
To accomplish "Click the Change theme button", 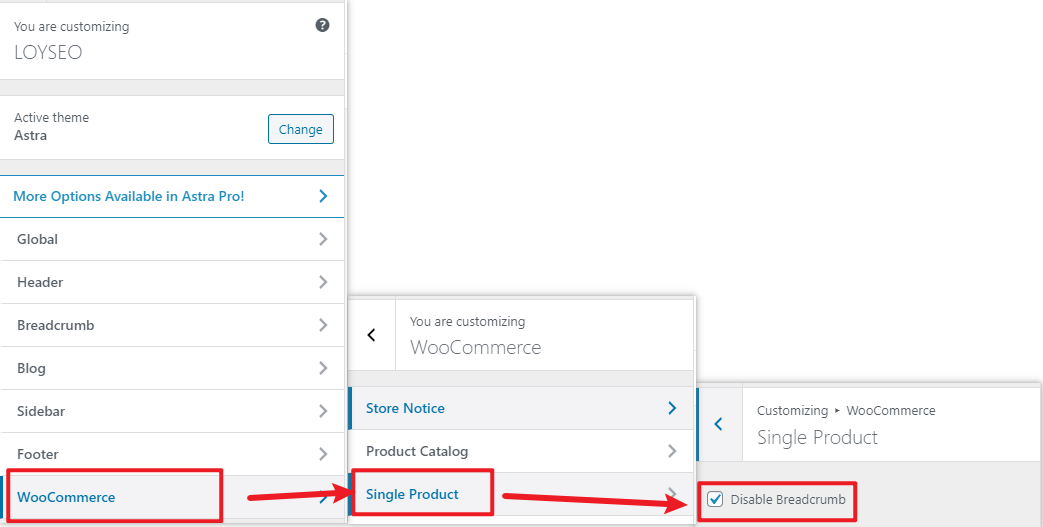I will pyautogui.click(x=301, y=129).
